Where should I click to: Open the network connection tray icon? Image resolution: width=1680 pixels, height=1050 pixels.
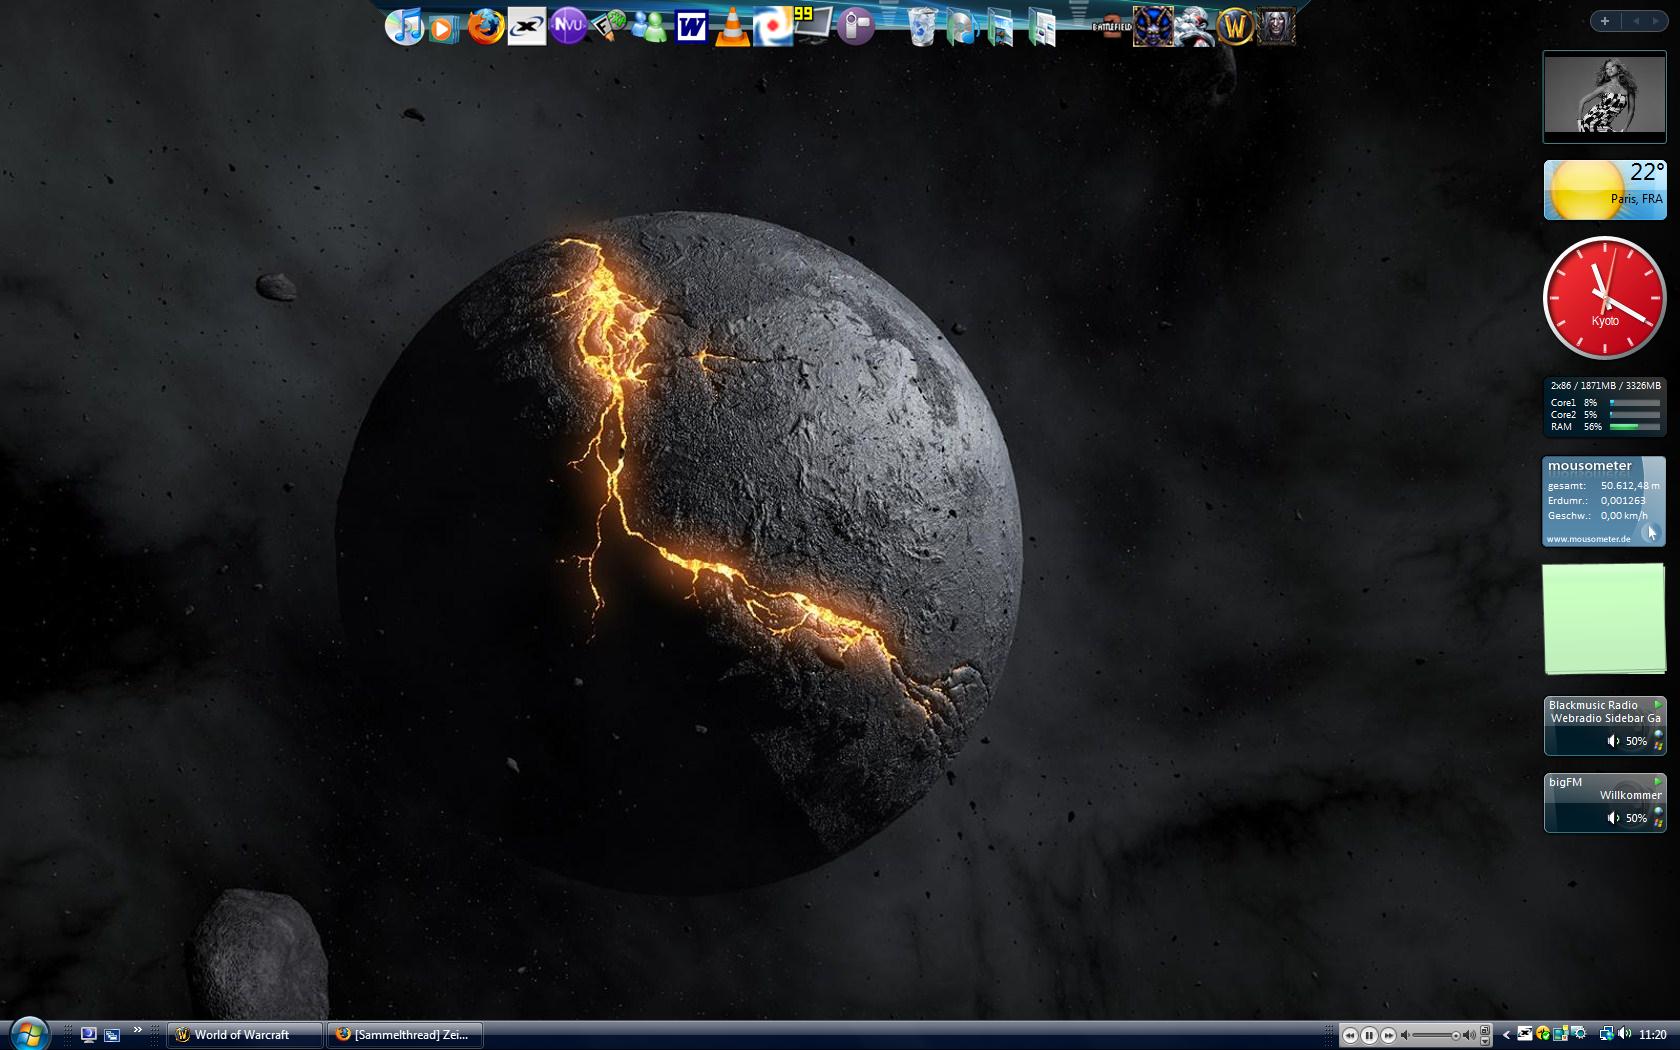1606,1034
